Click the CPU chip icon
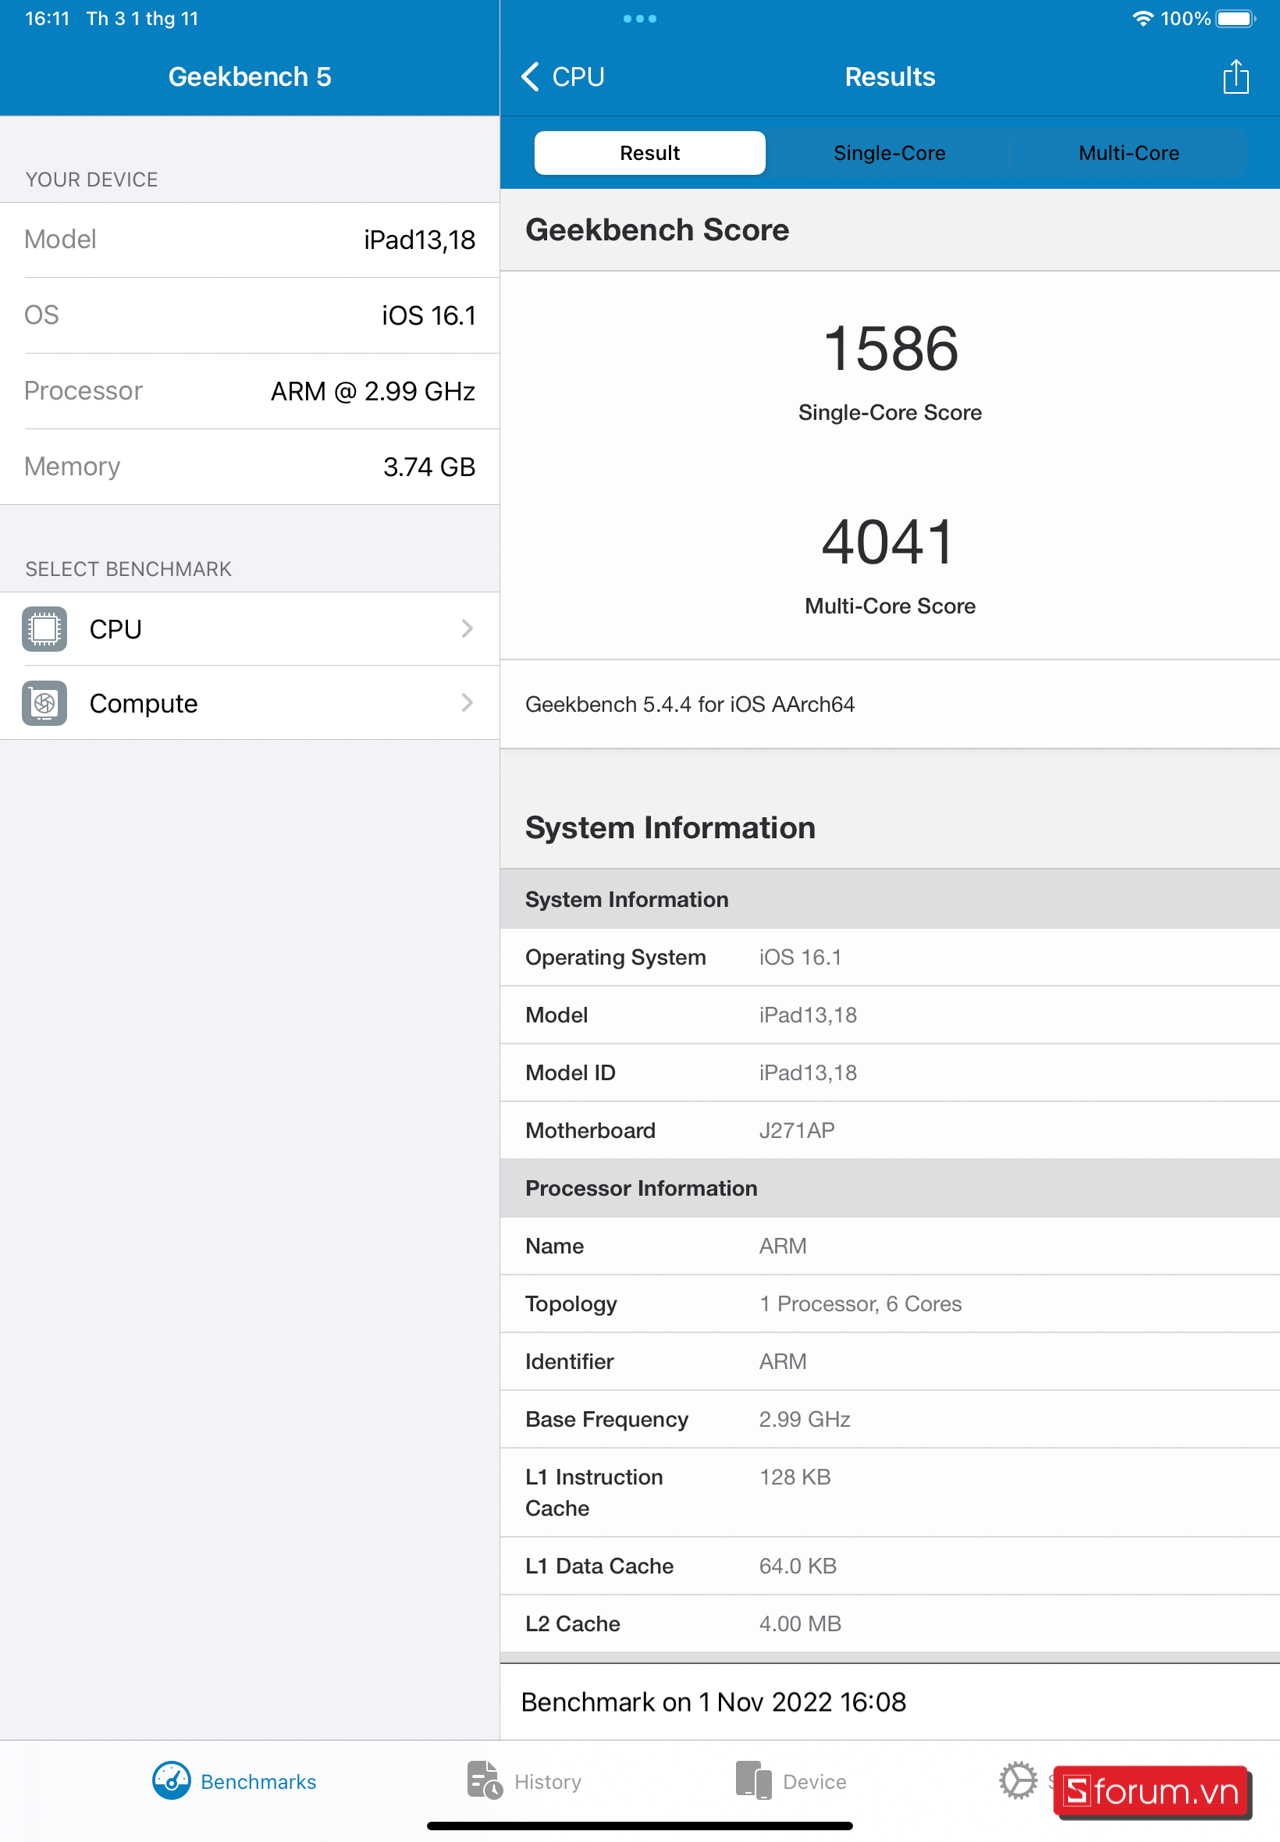 (x=44, y=629)
